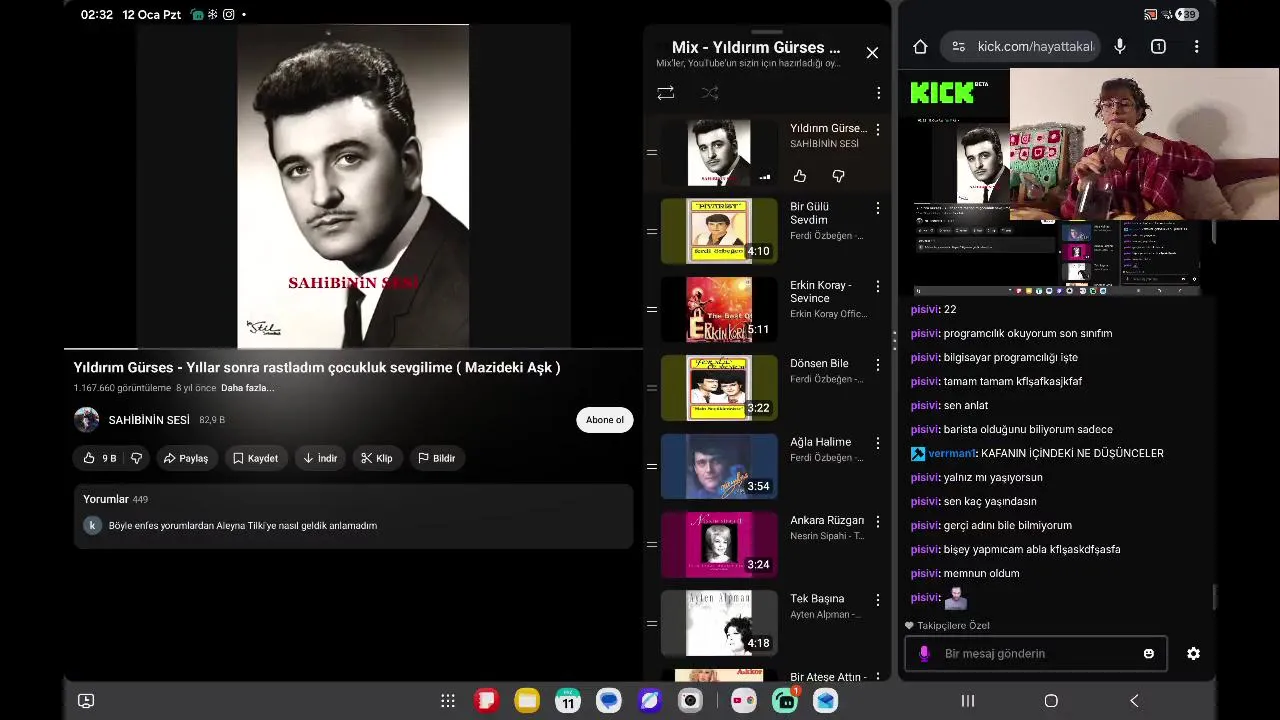The image size is (1280, 720).
Task: Open options for Dönsen Bile
Action: [x=878, y=364]
